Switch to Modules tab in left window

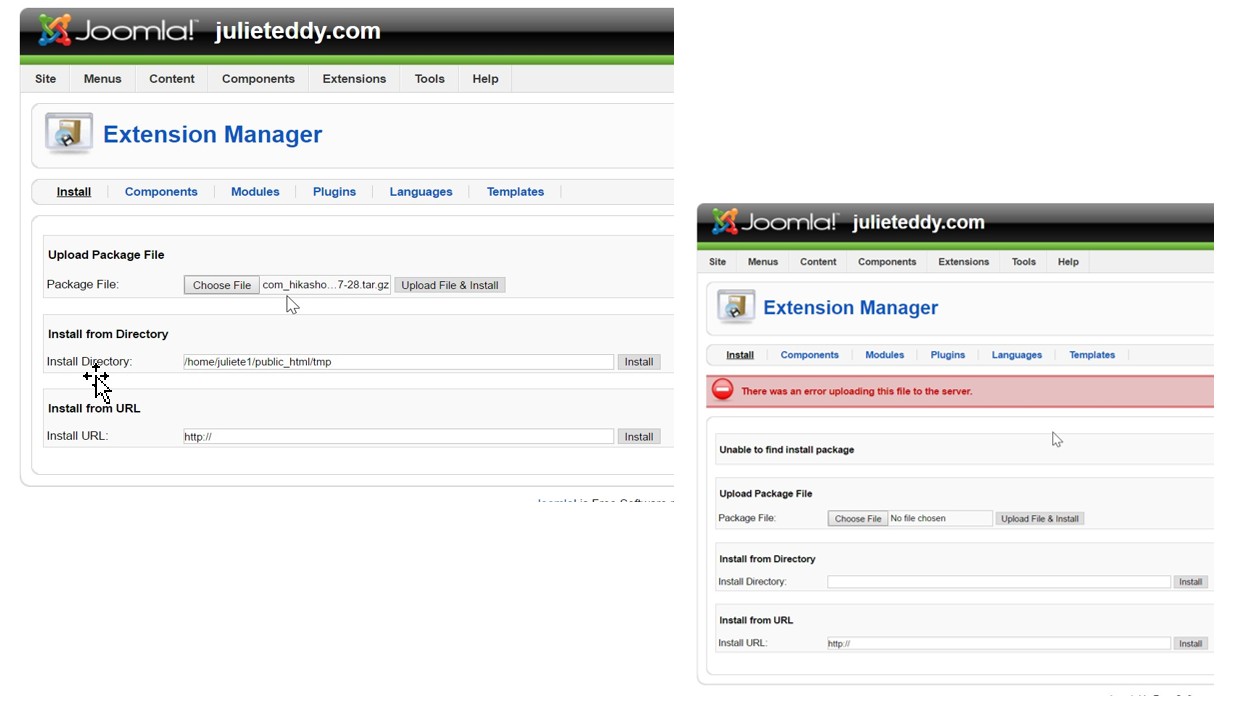tap(255, 192)
